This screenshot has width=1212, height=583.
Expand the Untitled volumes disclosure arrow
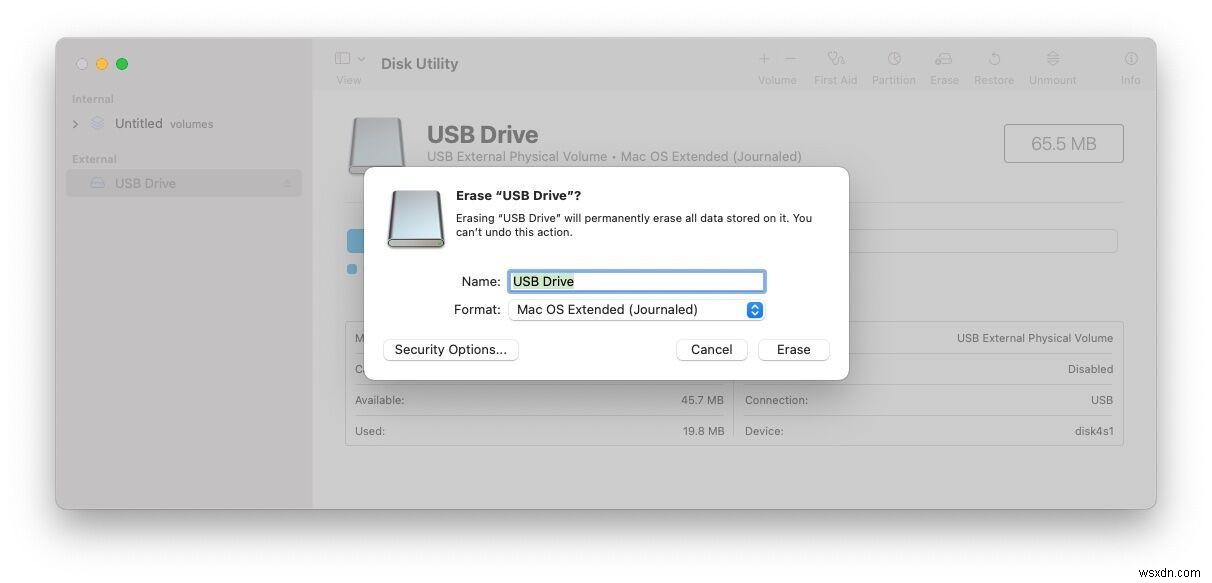(75, 124)
